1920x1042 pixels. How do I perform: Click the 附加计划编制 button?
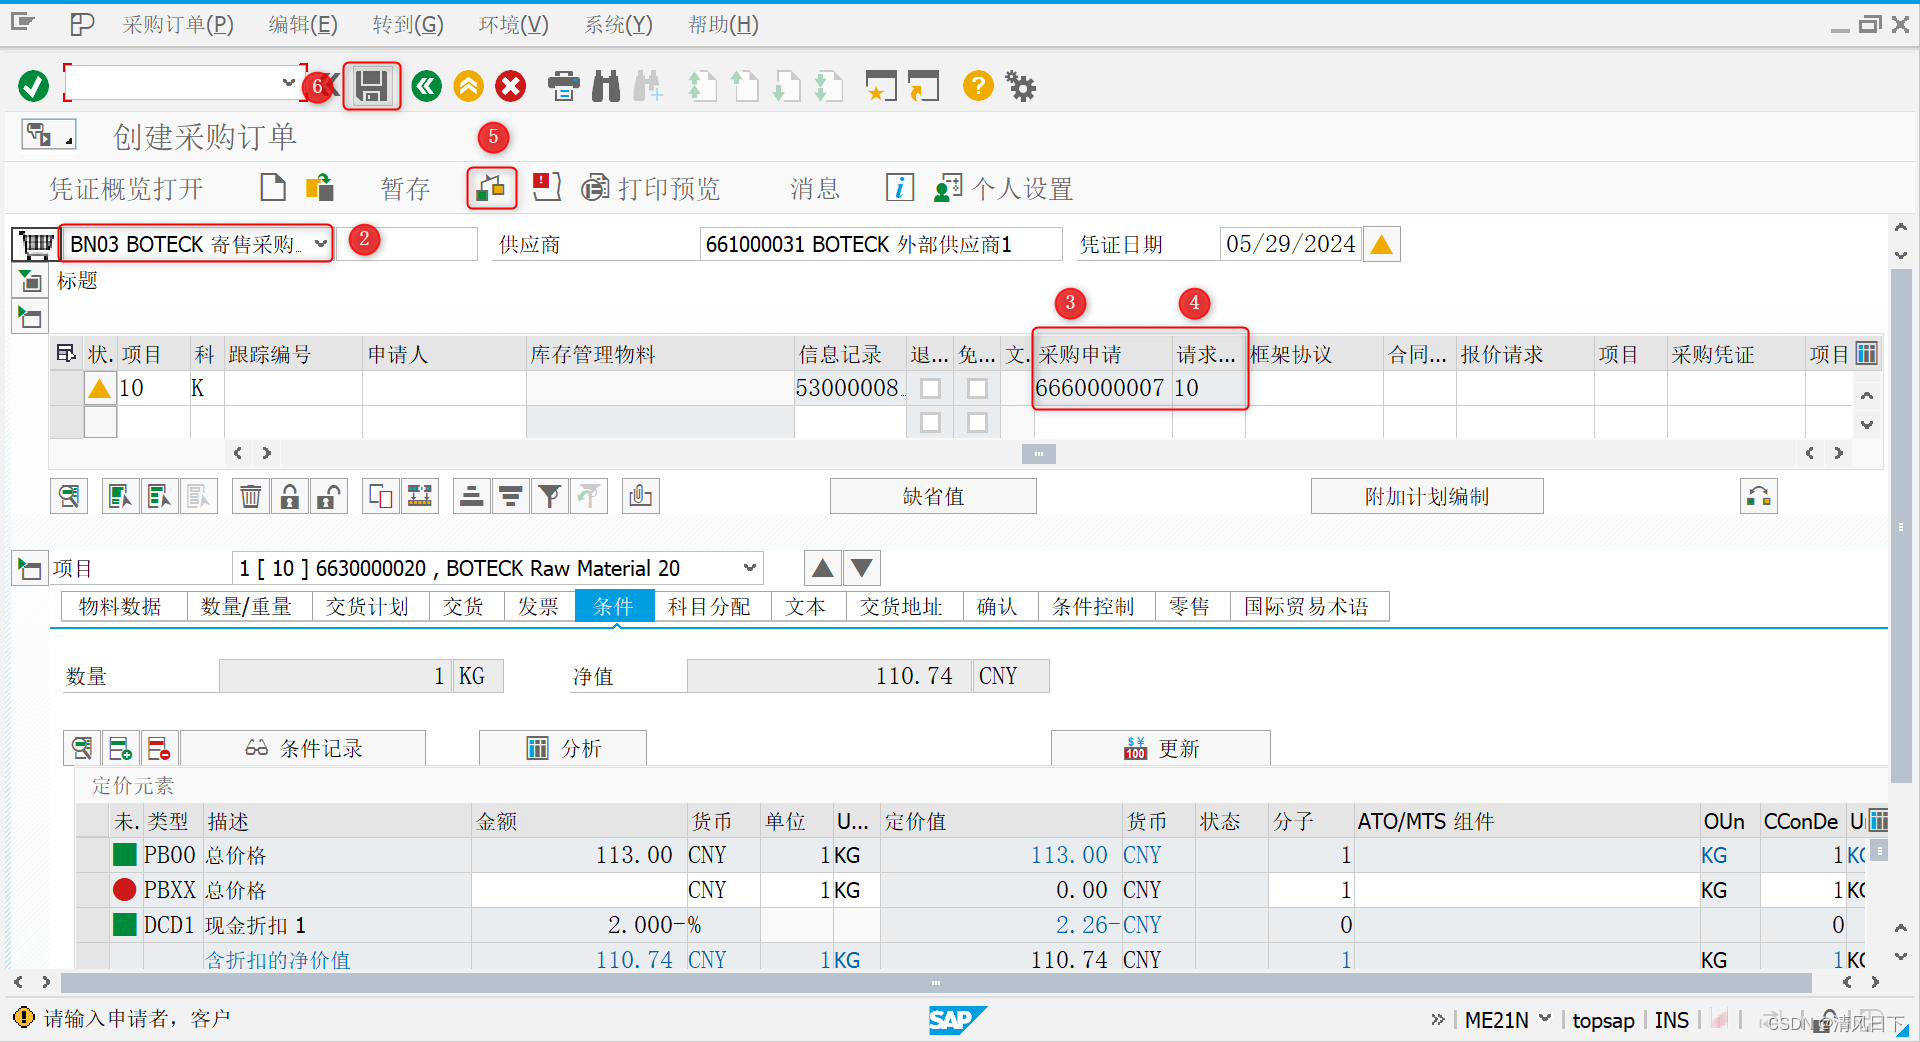[x=1426, y=496]
